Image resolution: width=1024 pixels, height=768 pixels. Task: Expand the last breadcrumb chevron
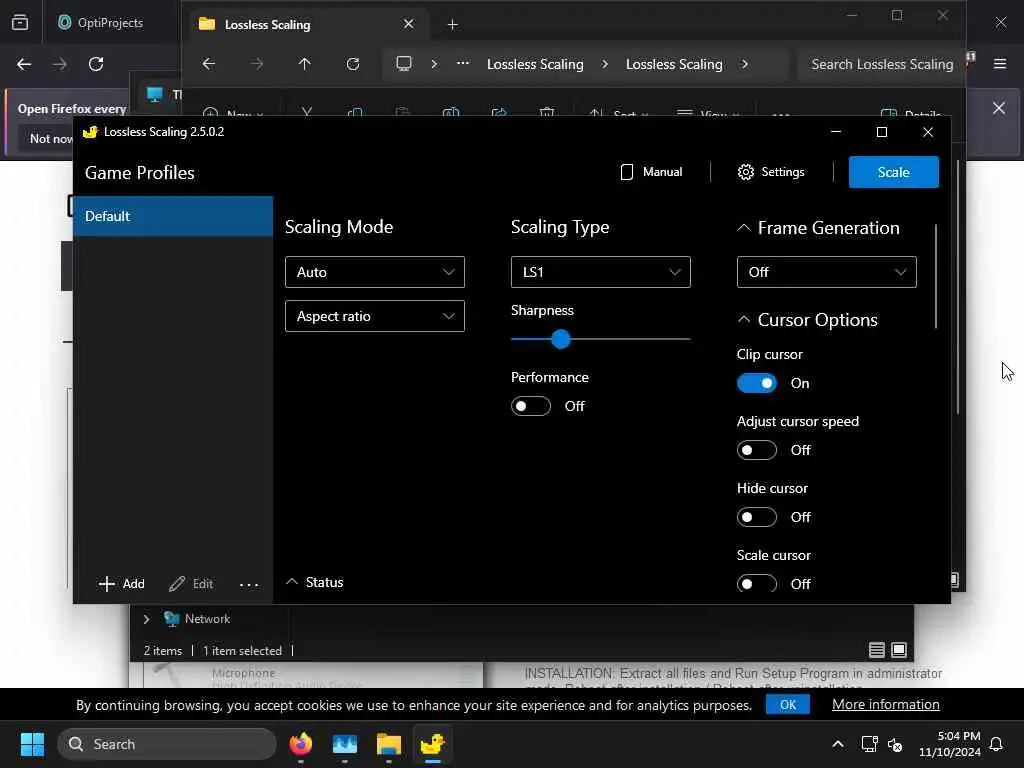[744, 64]
